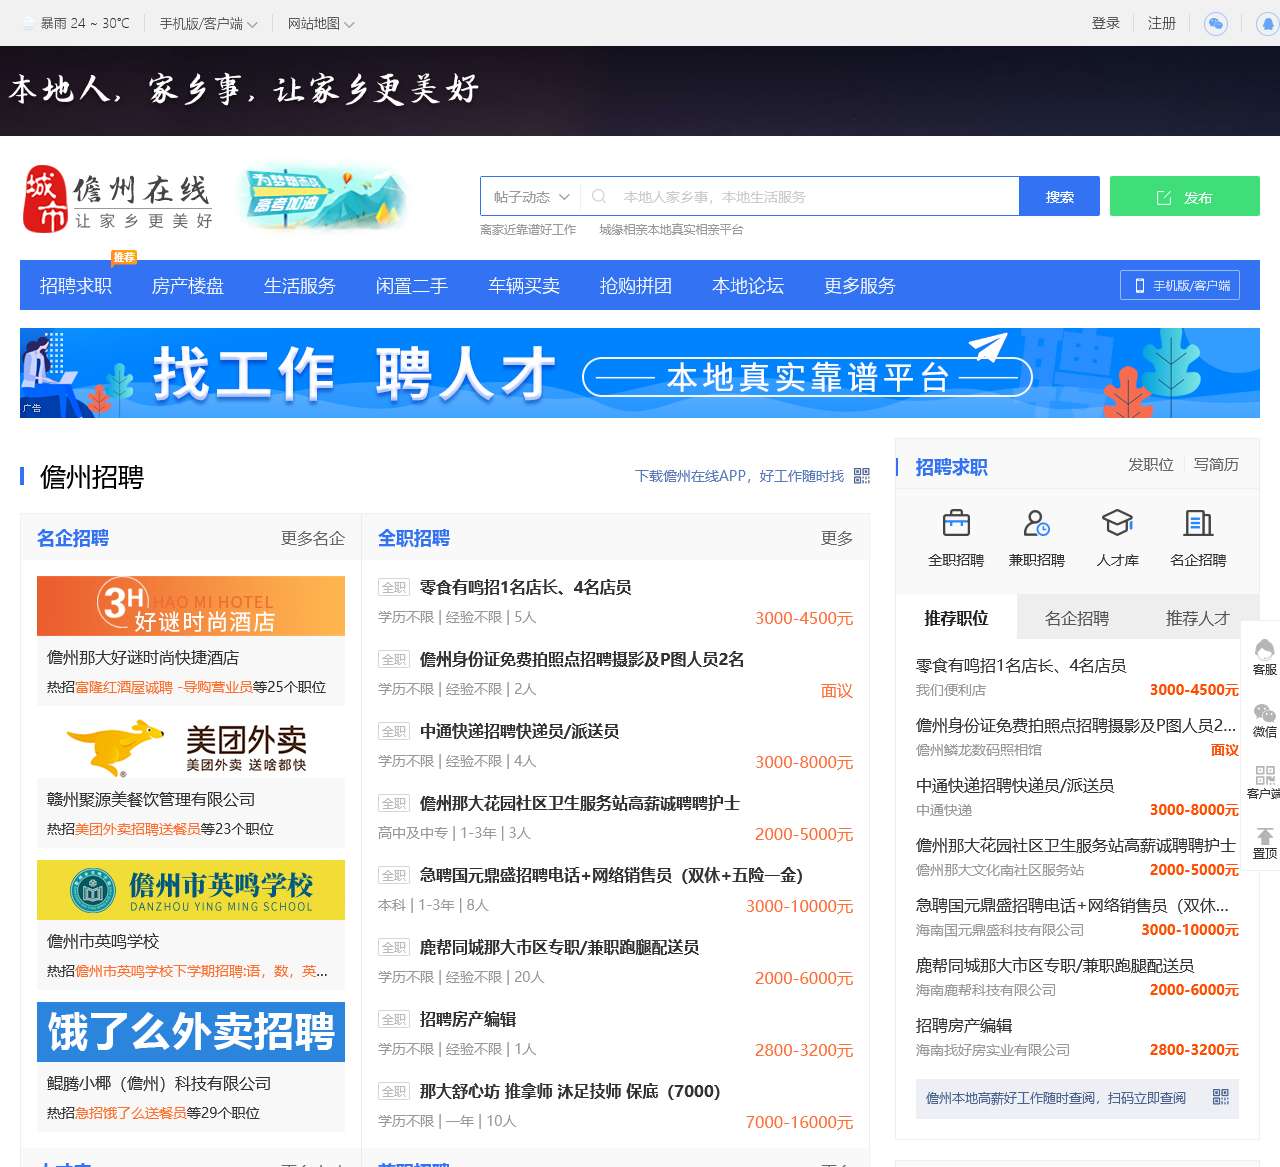
Task: Expand the 手机版/客户端 dropdown in top bar
Action: tap(208, 23)
